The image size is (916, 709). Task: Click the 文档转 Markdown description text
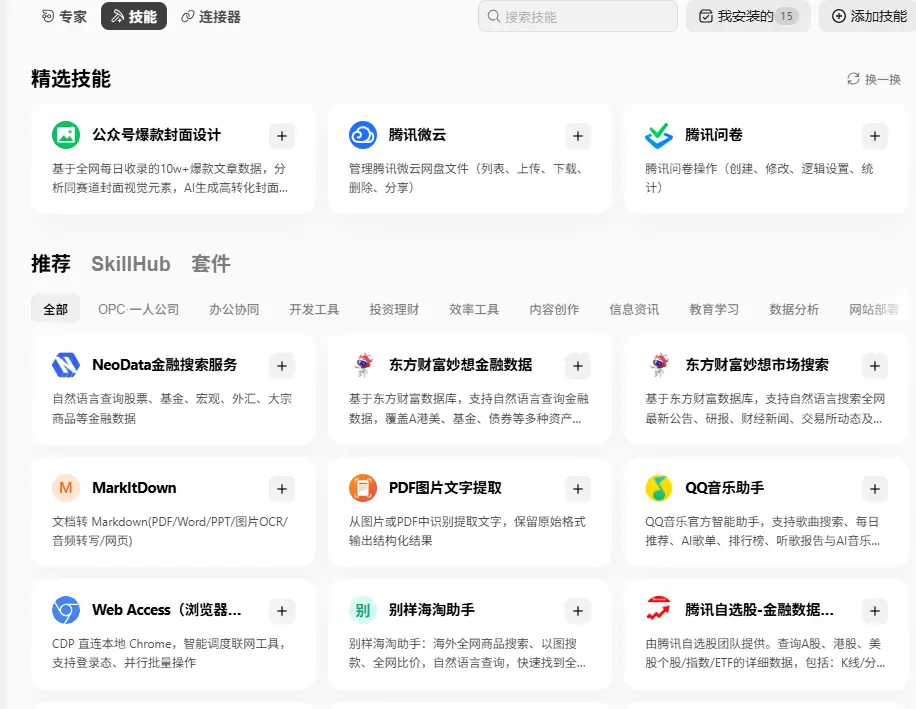[x=170, y=531]
